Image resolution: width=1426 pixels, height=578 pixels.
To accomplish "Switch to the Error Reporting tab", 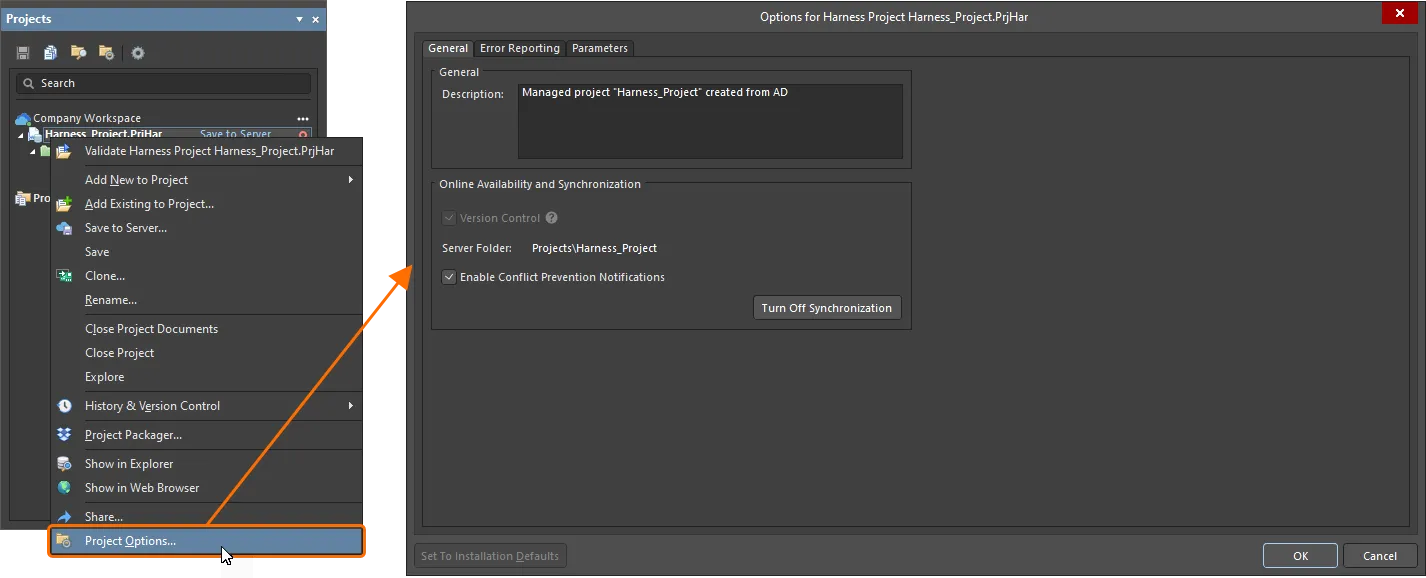I will coord(520,48).
